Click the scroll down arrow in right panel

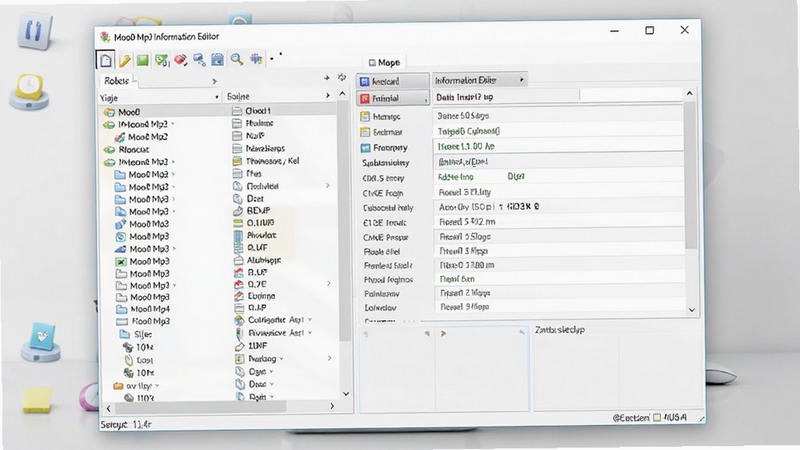coord(691,310)
